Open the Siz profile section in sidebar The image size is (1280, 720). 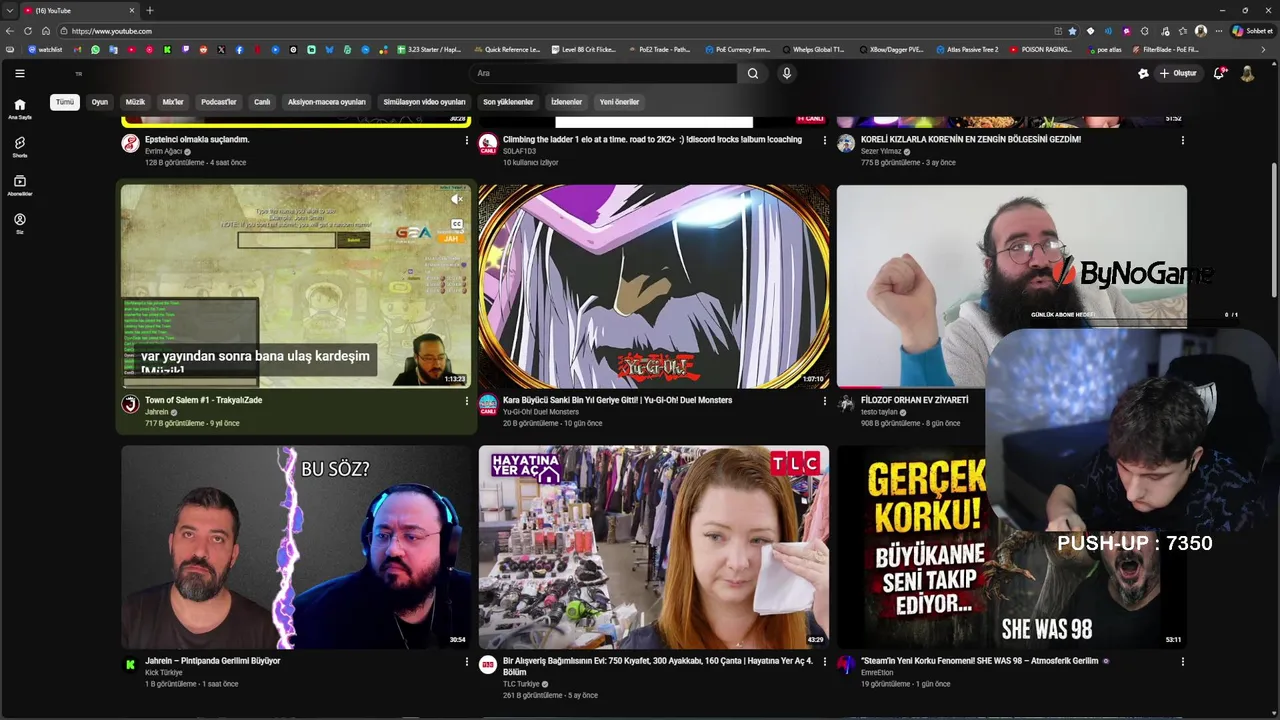(19, 223)
